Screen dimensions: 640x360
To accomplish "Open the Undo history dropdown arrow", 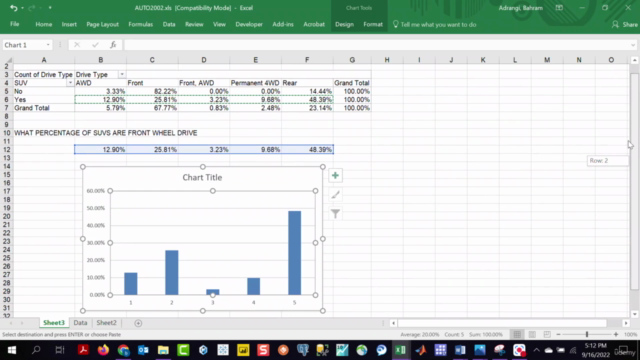I will pos(22,8).
